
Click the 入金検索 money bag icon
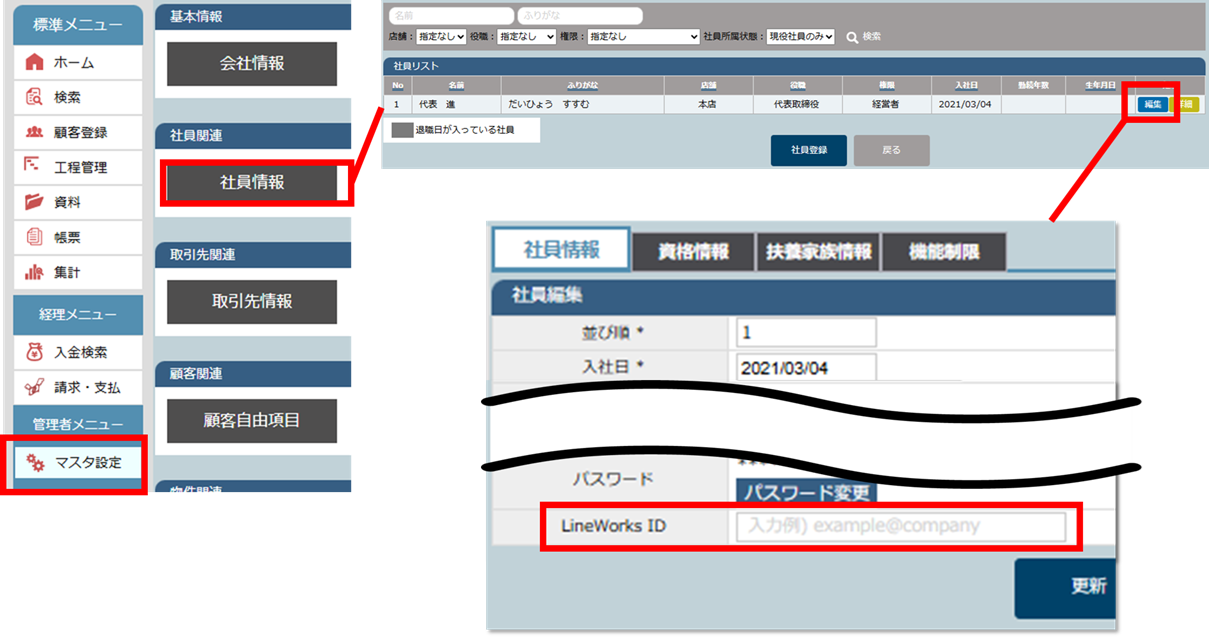(x=34, y=352)
